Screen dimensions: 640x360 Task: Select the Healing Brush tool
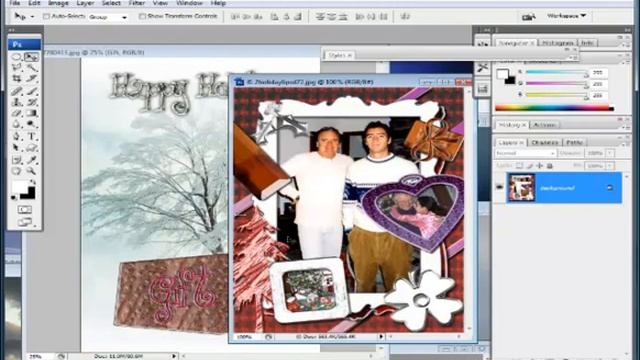tap(17, 91)
